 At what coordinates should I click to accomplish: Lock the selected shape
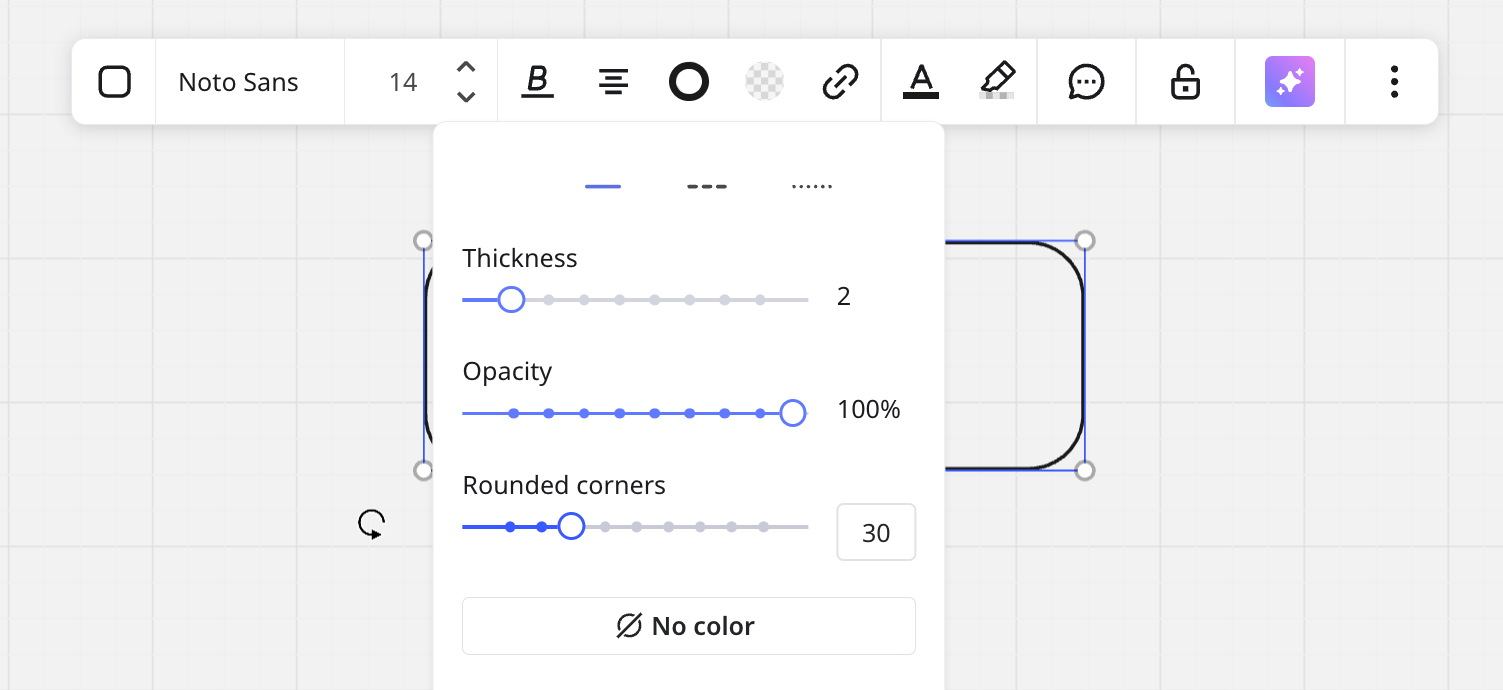[1184, 81]
